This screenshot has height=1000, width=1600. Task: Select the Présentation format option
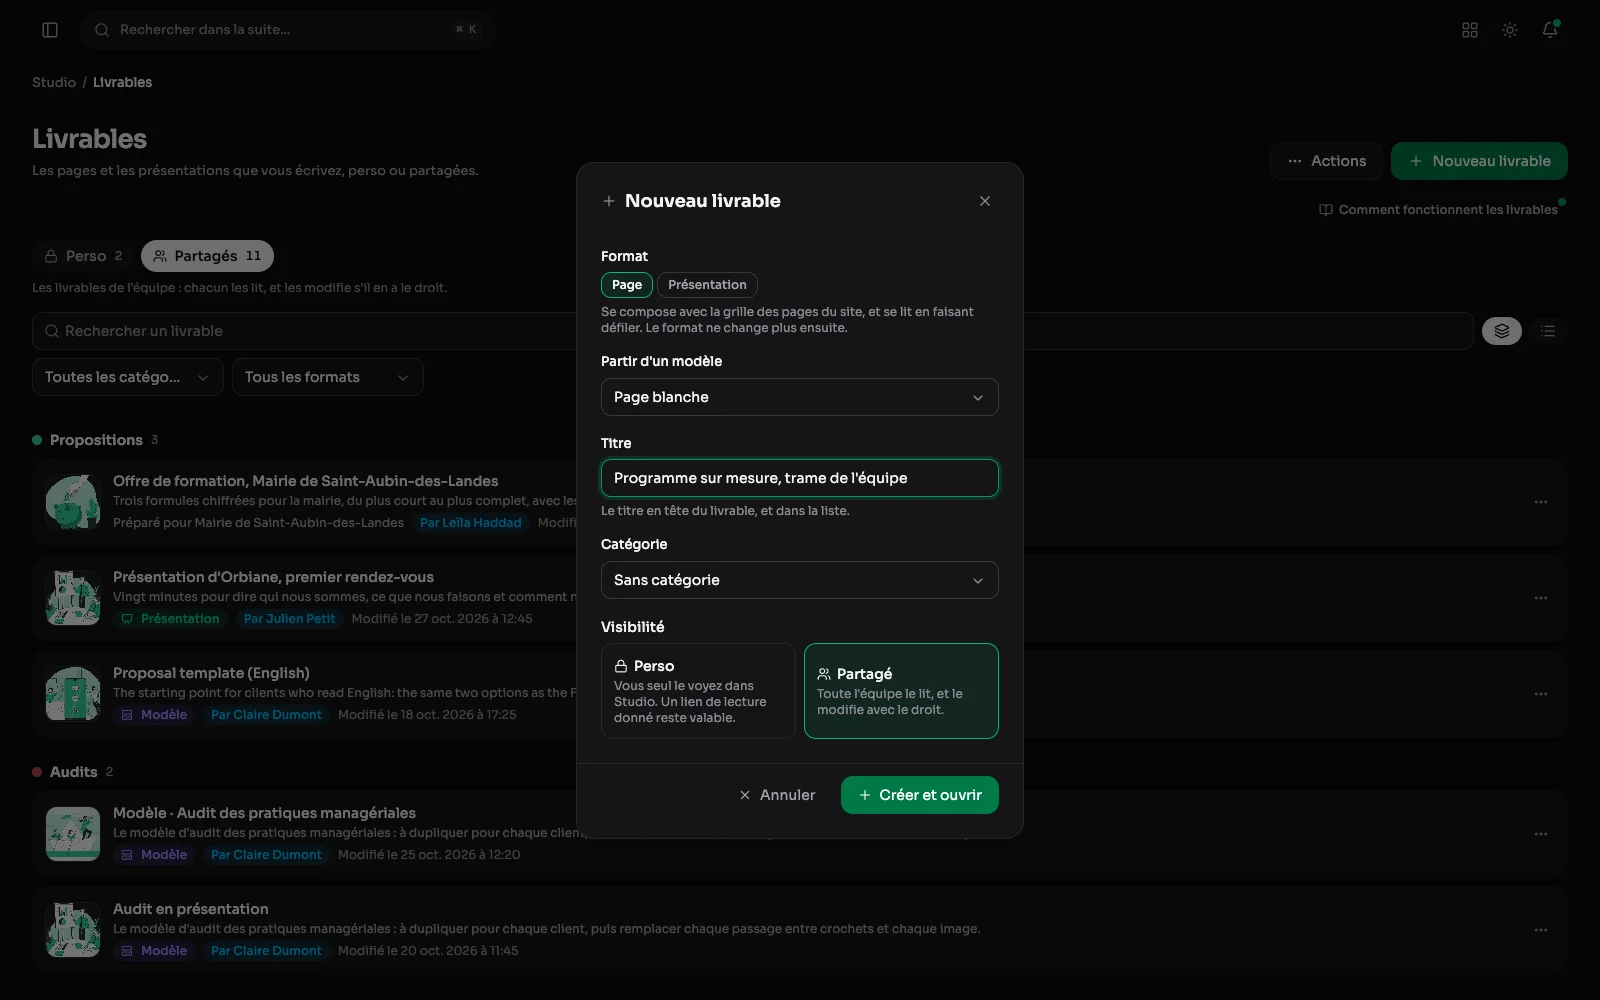point(707,285)
